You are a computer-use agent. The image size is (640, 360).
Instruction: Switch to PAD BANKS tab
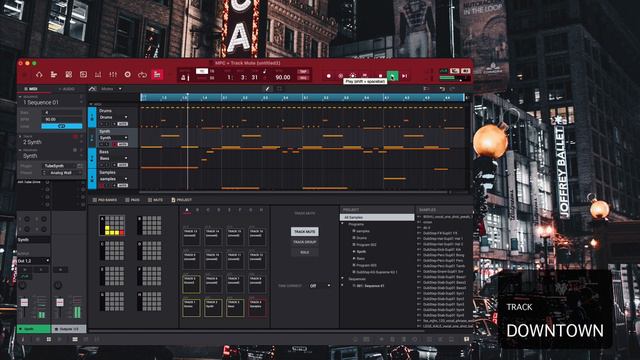(x=105, y=200)
